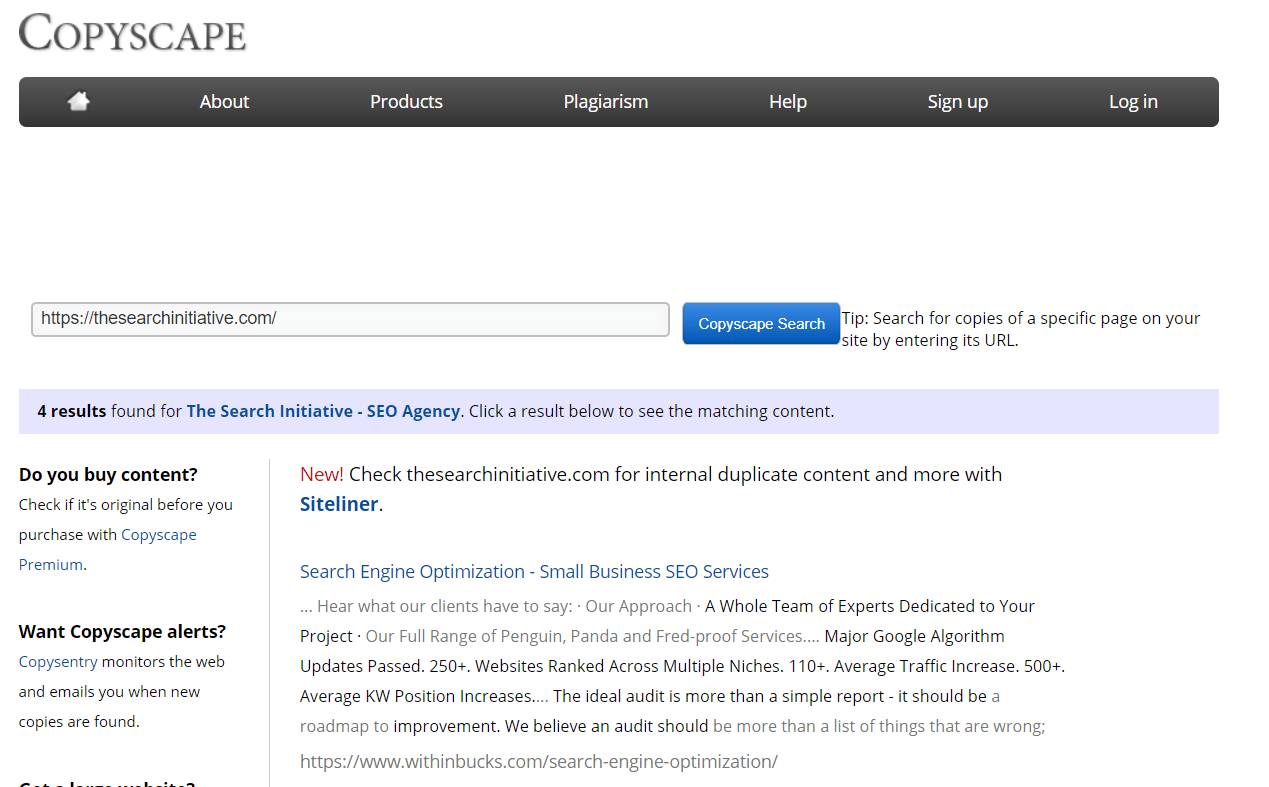Click the 'Want Copyscape alerts?' heading
The width and height of the screenshot is (1269, 787).
click(x=122, y=631)
